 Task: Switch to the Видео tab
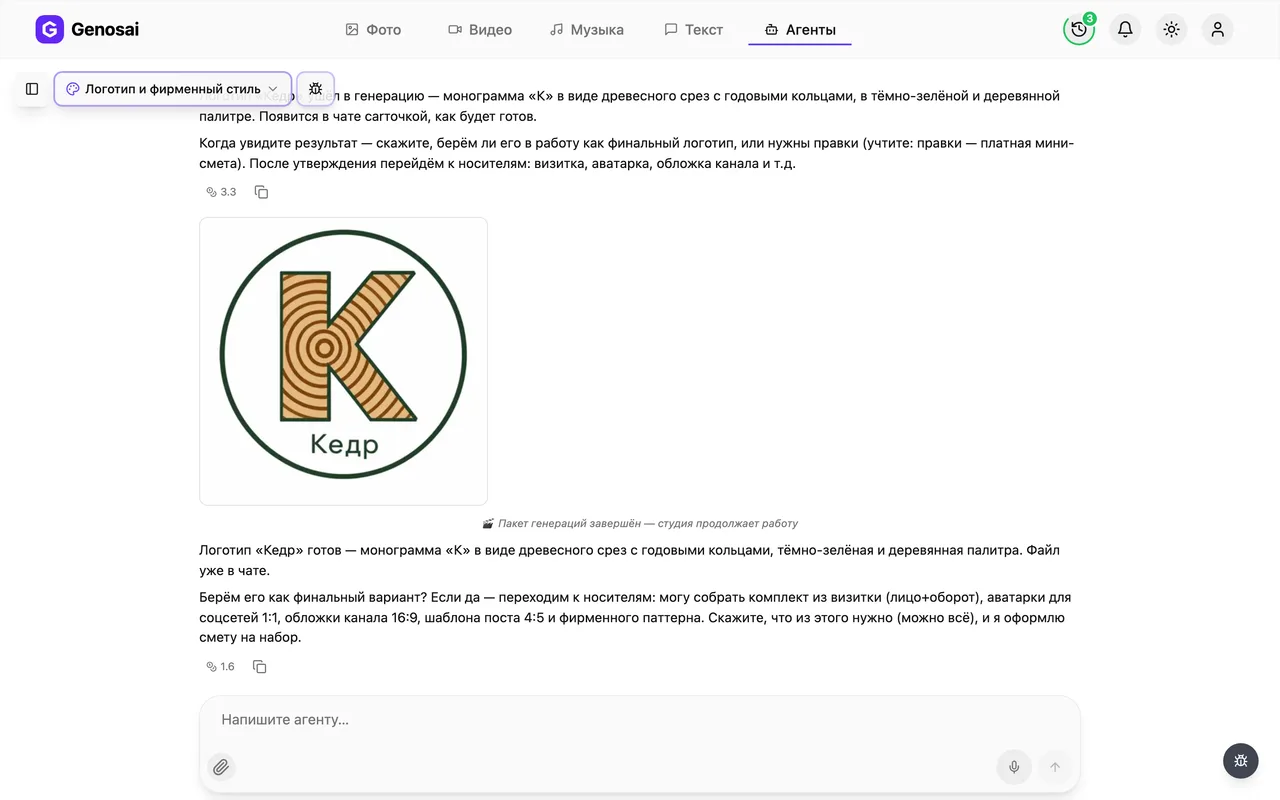[x=480, y=30]
